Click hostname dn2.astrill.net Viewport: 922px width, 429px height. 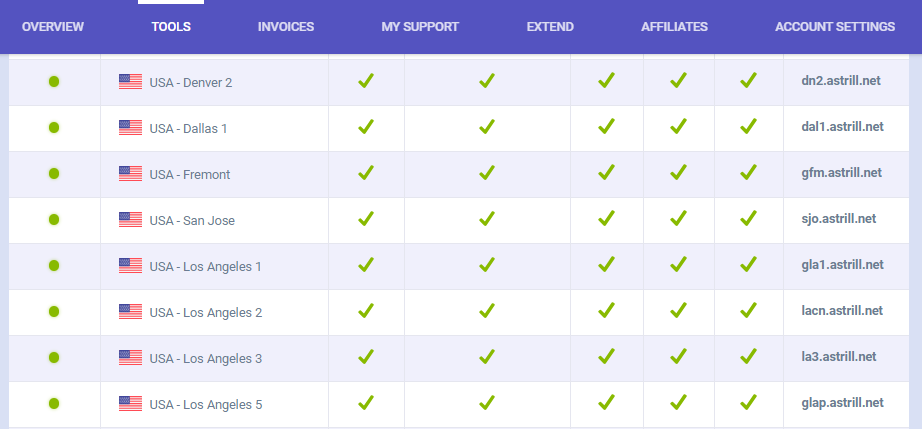(x=841, y=81)
